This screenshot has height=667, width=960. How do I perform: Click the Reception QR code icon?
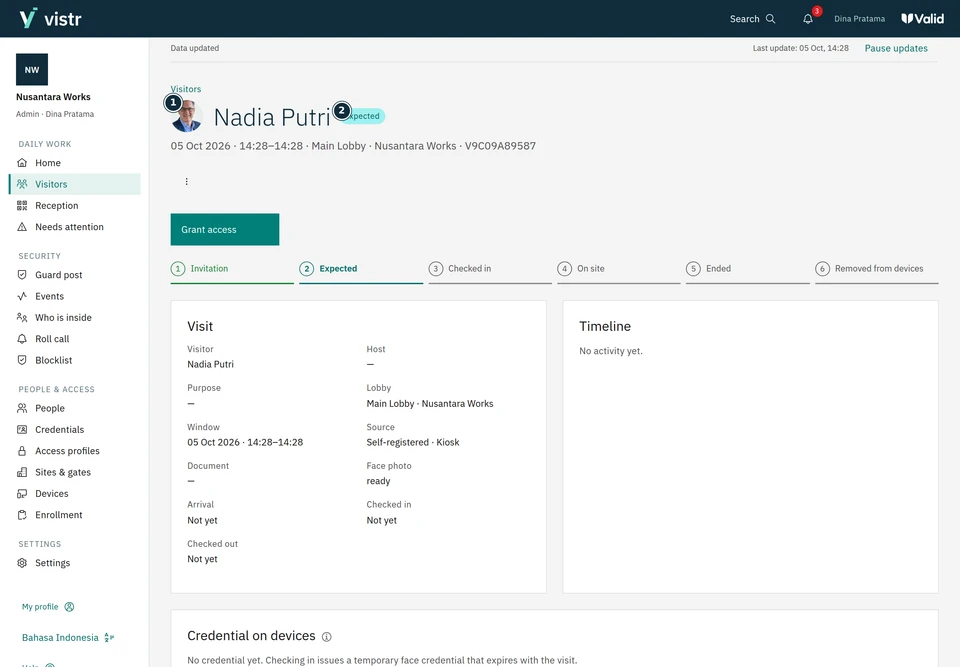pyautogui.click(x=22, y=206)
